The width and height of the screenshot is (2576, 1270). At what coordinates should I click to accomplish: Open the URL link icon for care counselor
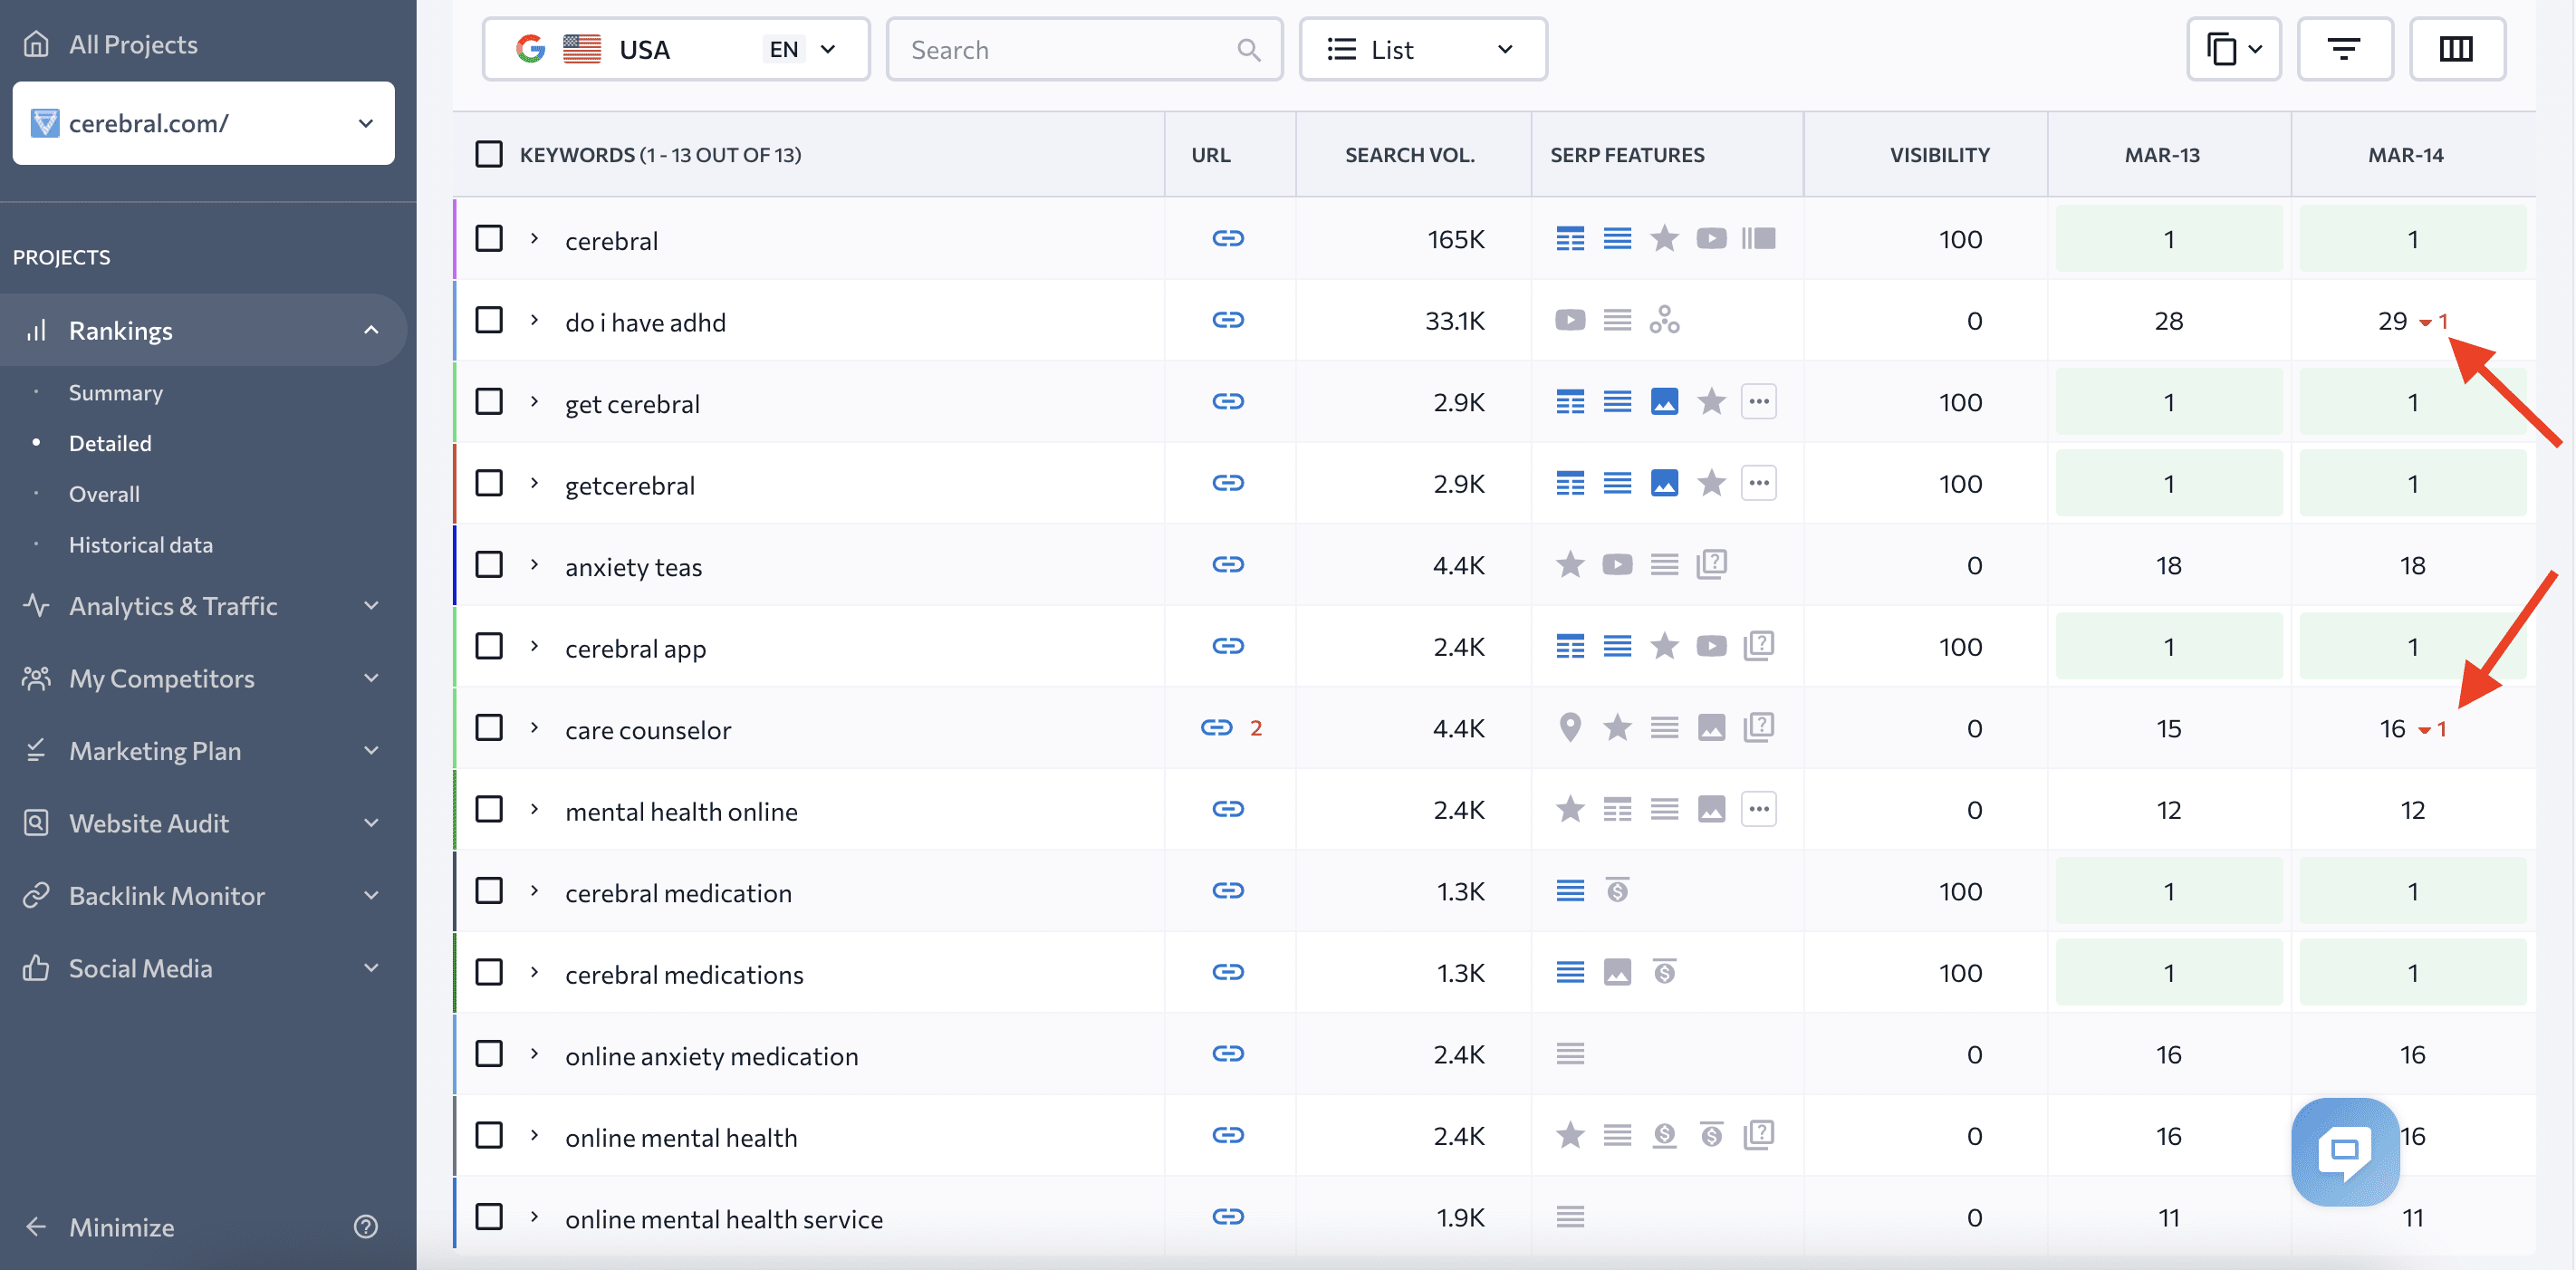tap(1216, 727)
